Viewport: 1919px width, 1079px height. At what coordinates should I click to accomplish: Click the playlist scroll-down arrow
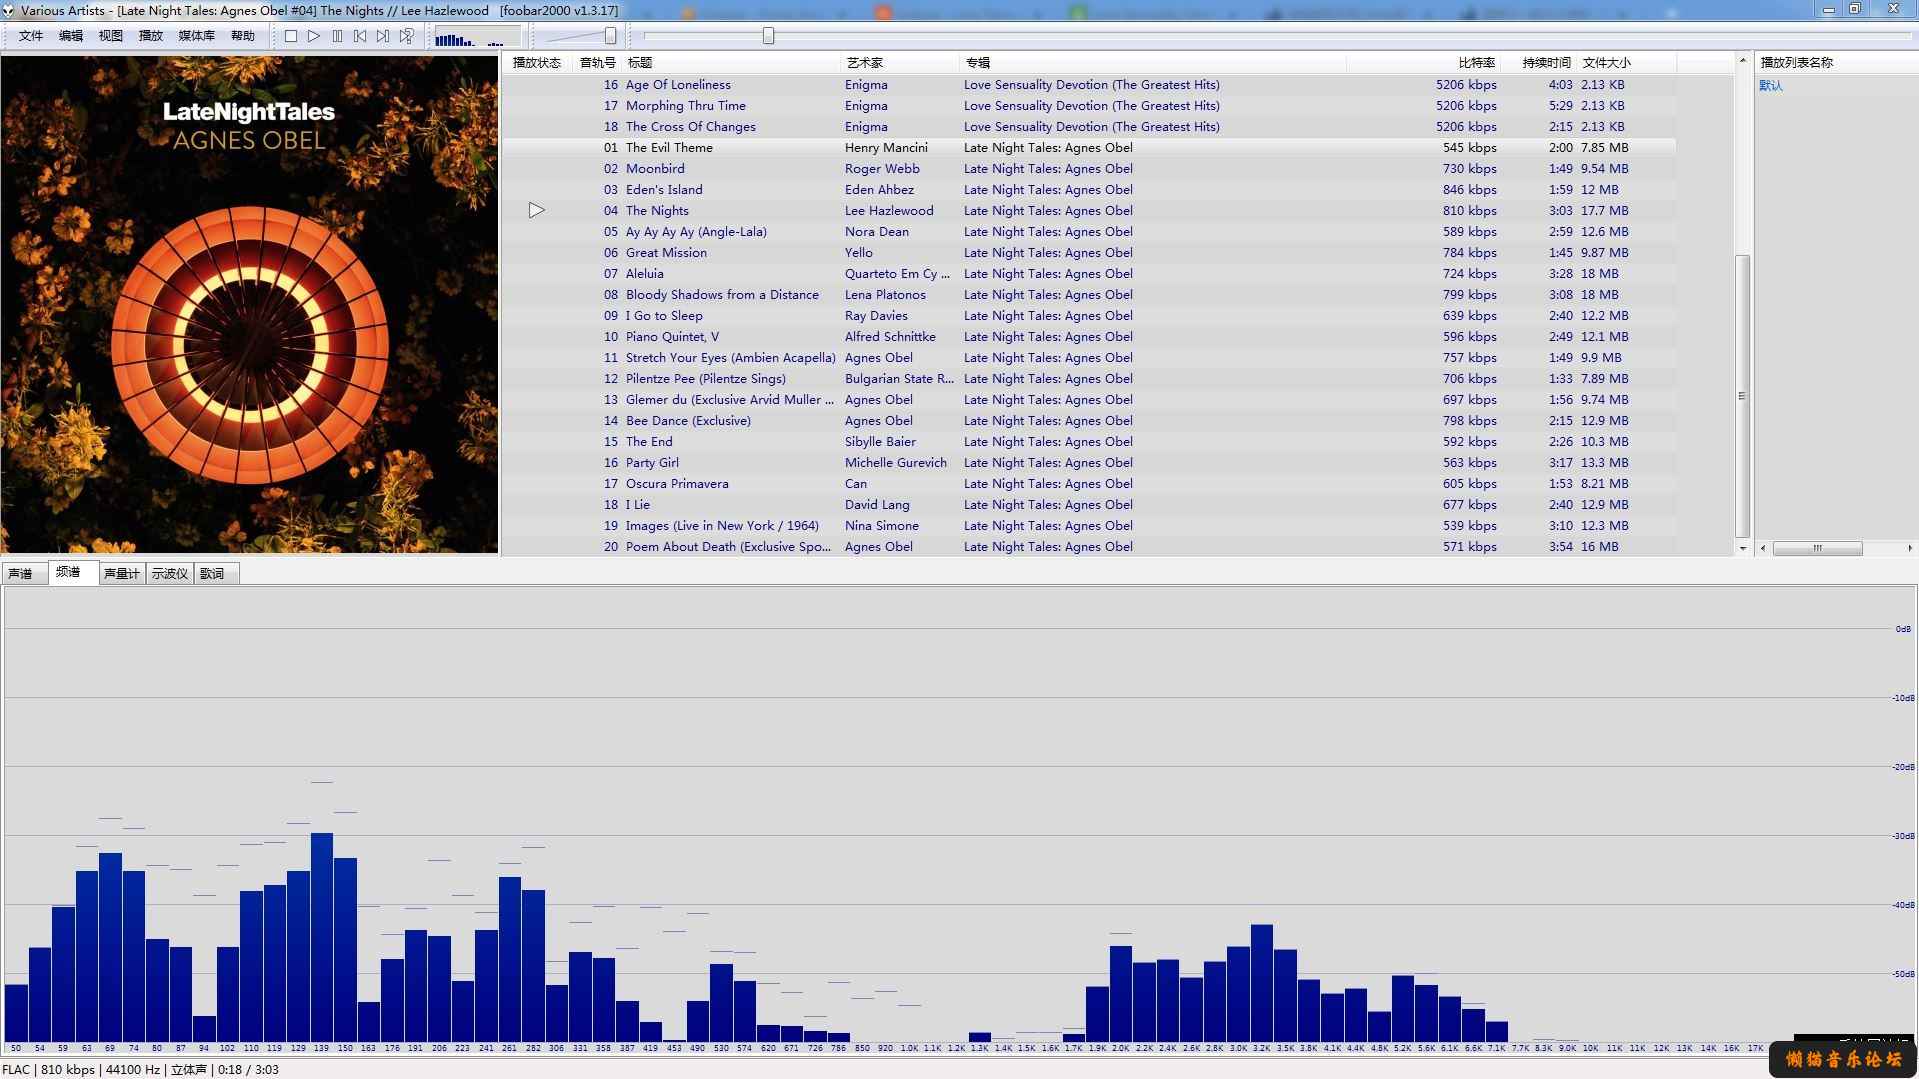[1742, 548]
